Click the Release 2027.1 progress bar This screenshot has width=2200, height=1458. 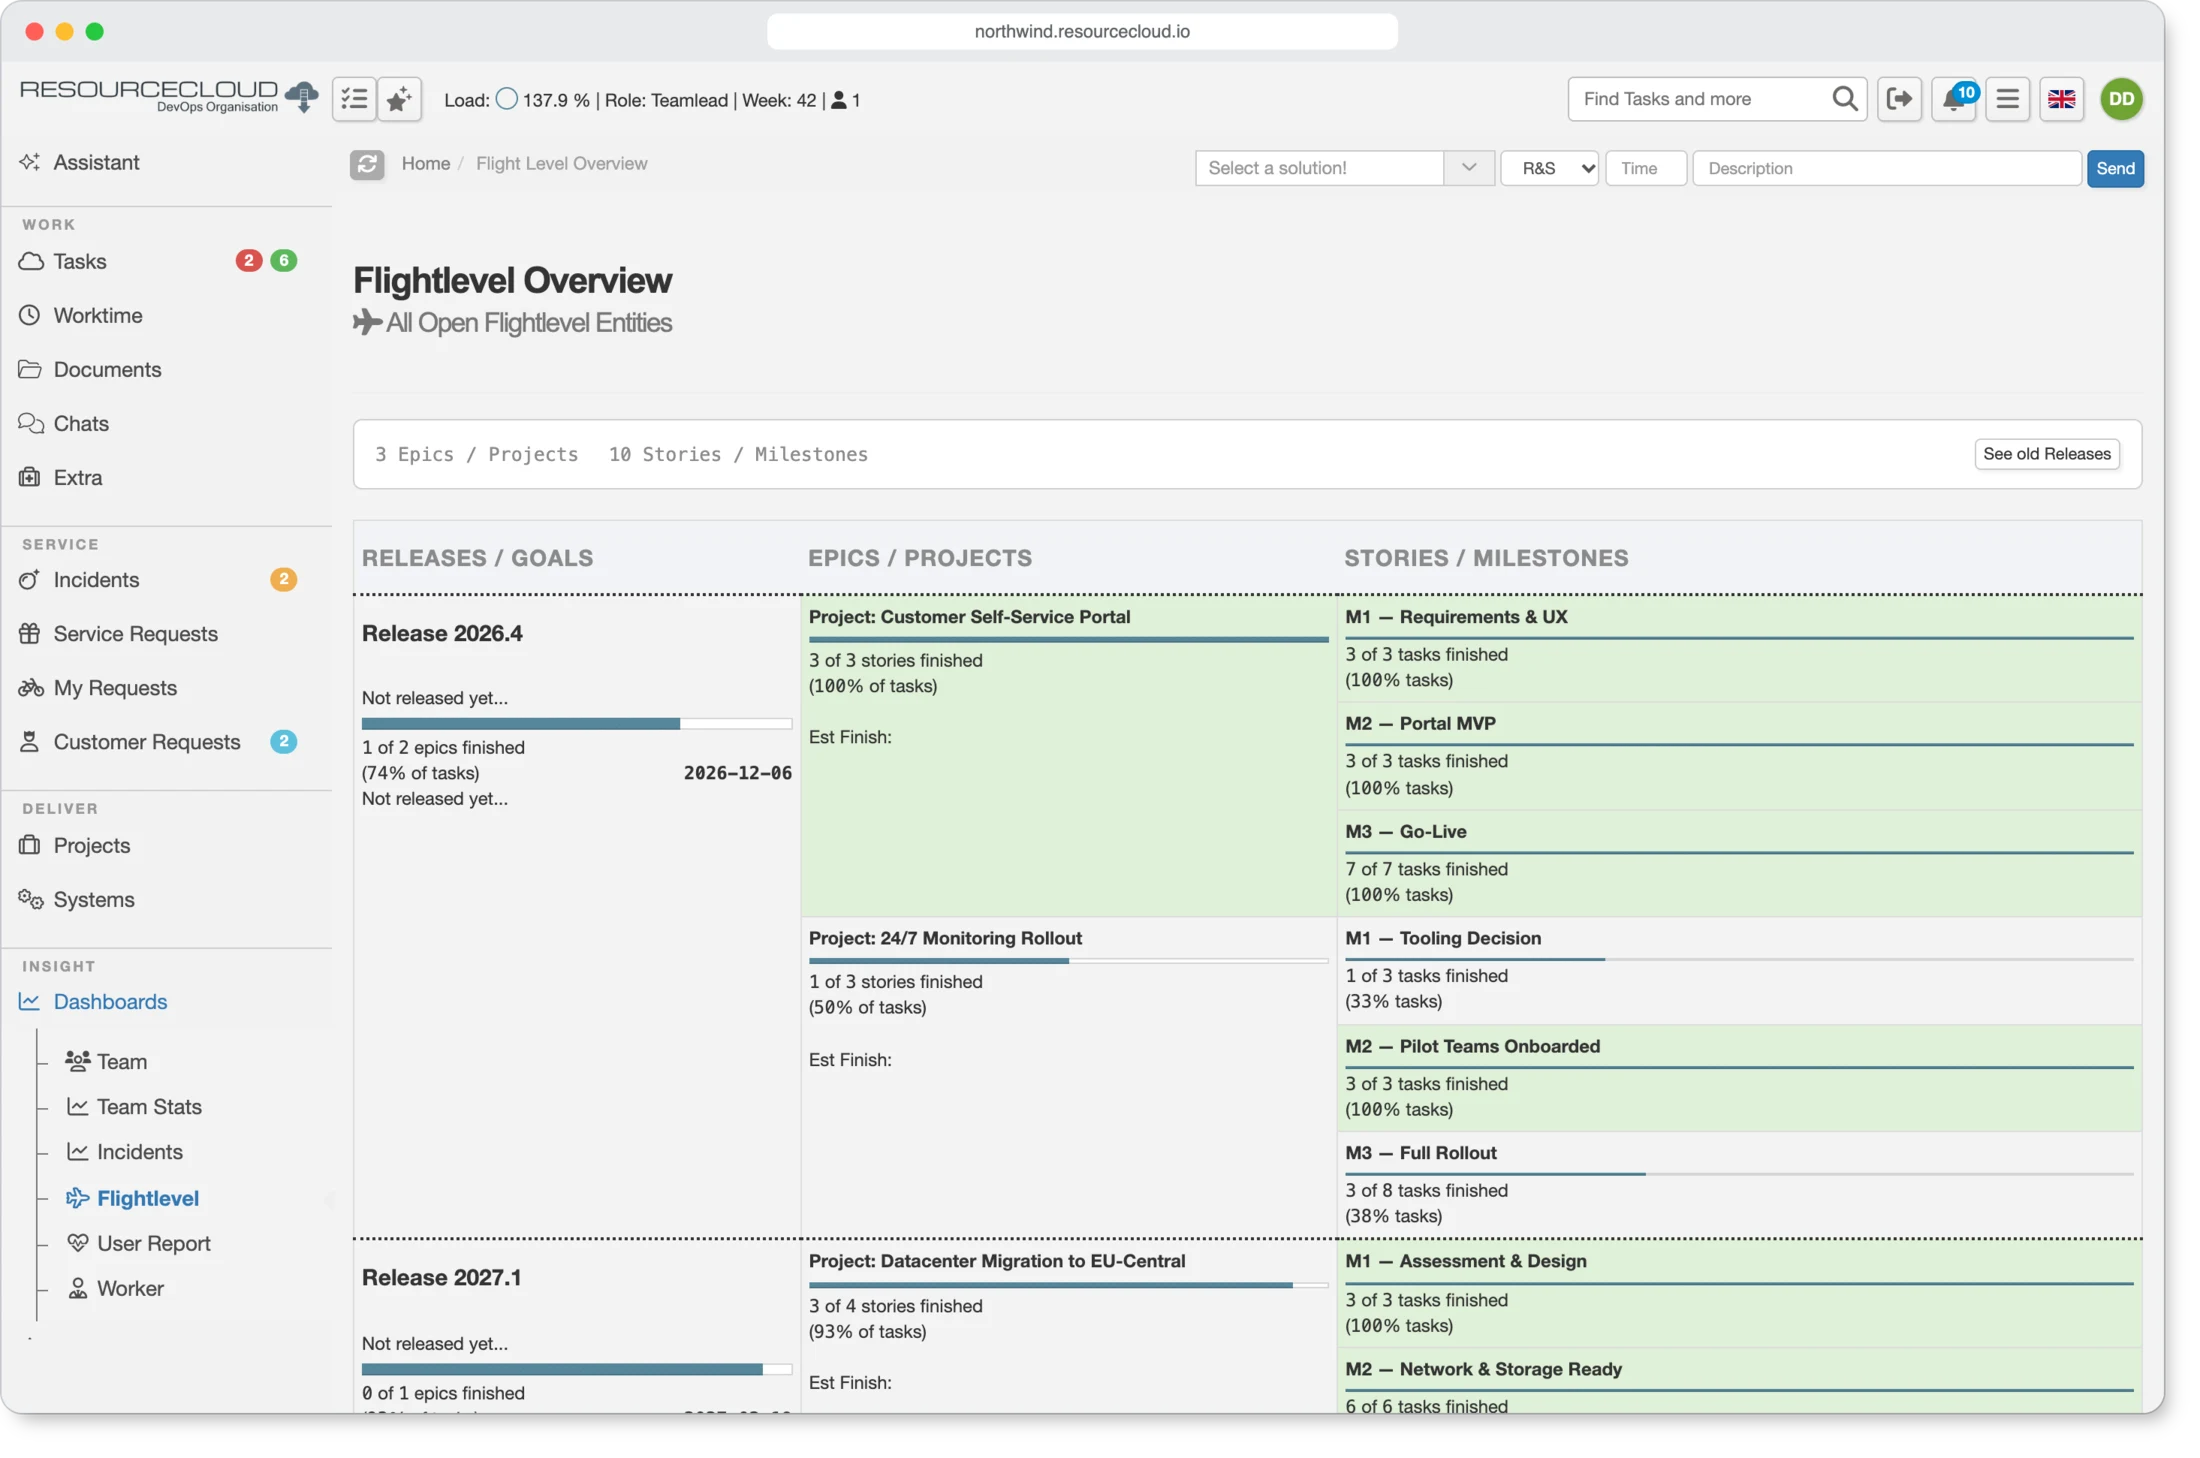pos(576,1369)
